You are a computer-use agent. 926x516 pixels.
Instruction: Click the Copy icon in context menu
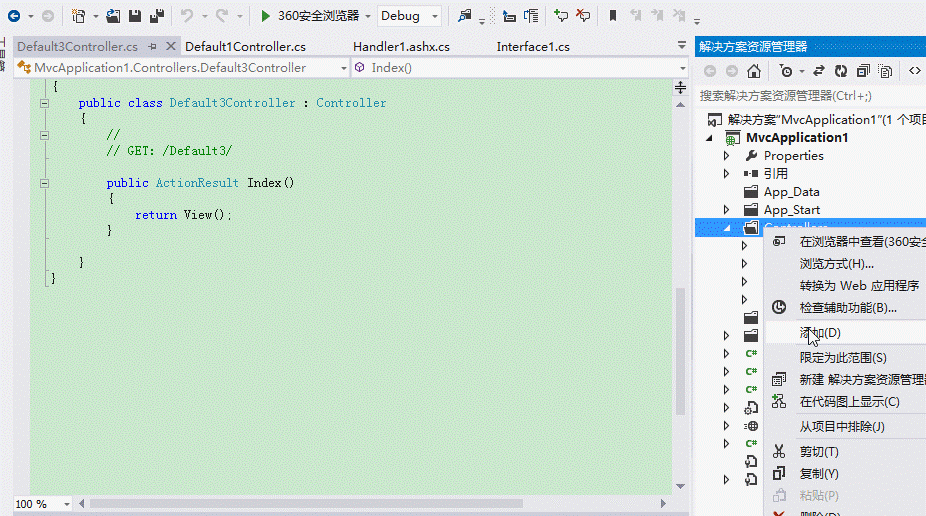[x=779, y=473]
